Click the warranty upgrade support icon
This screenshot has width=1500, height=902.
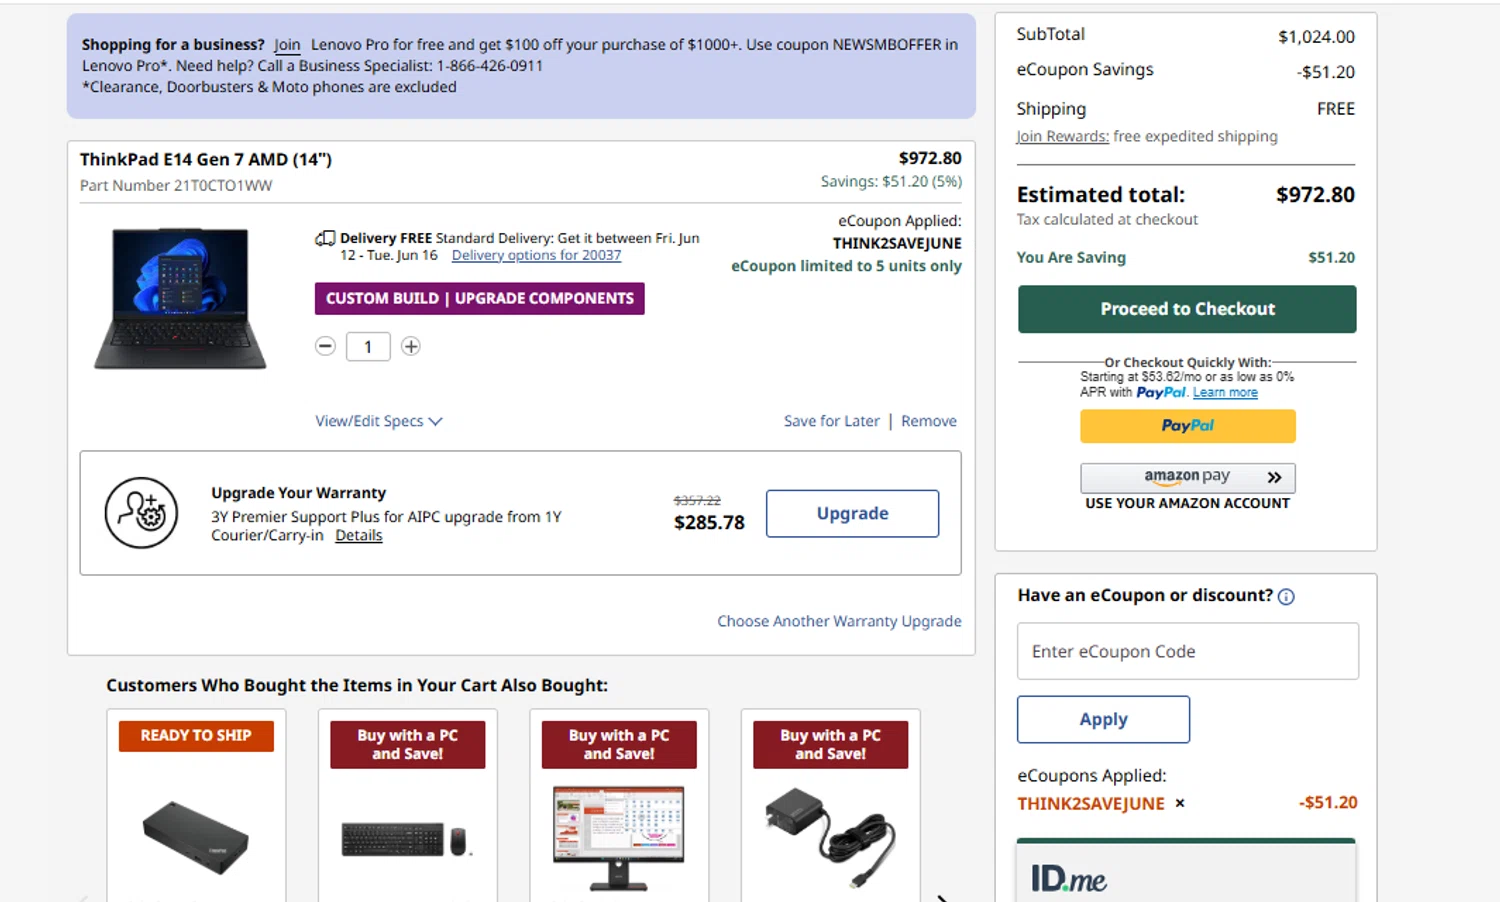[x=141, y=513]
